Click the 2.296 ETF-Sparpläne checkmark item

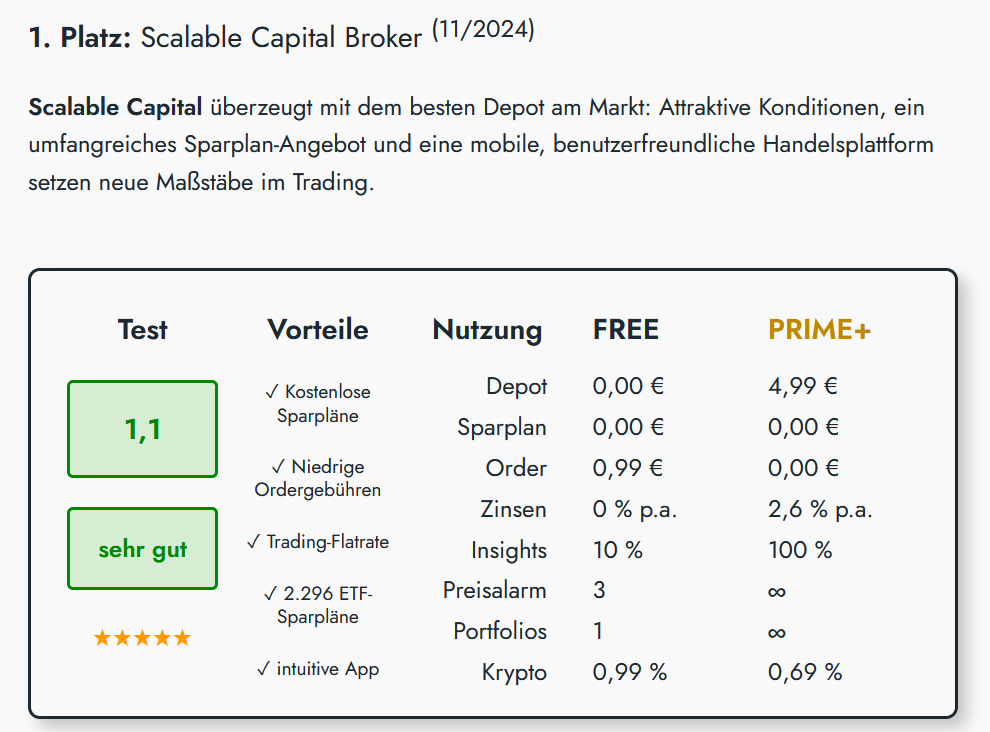pyautogui.click(x=318, y=605)
